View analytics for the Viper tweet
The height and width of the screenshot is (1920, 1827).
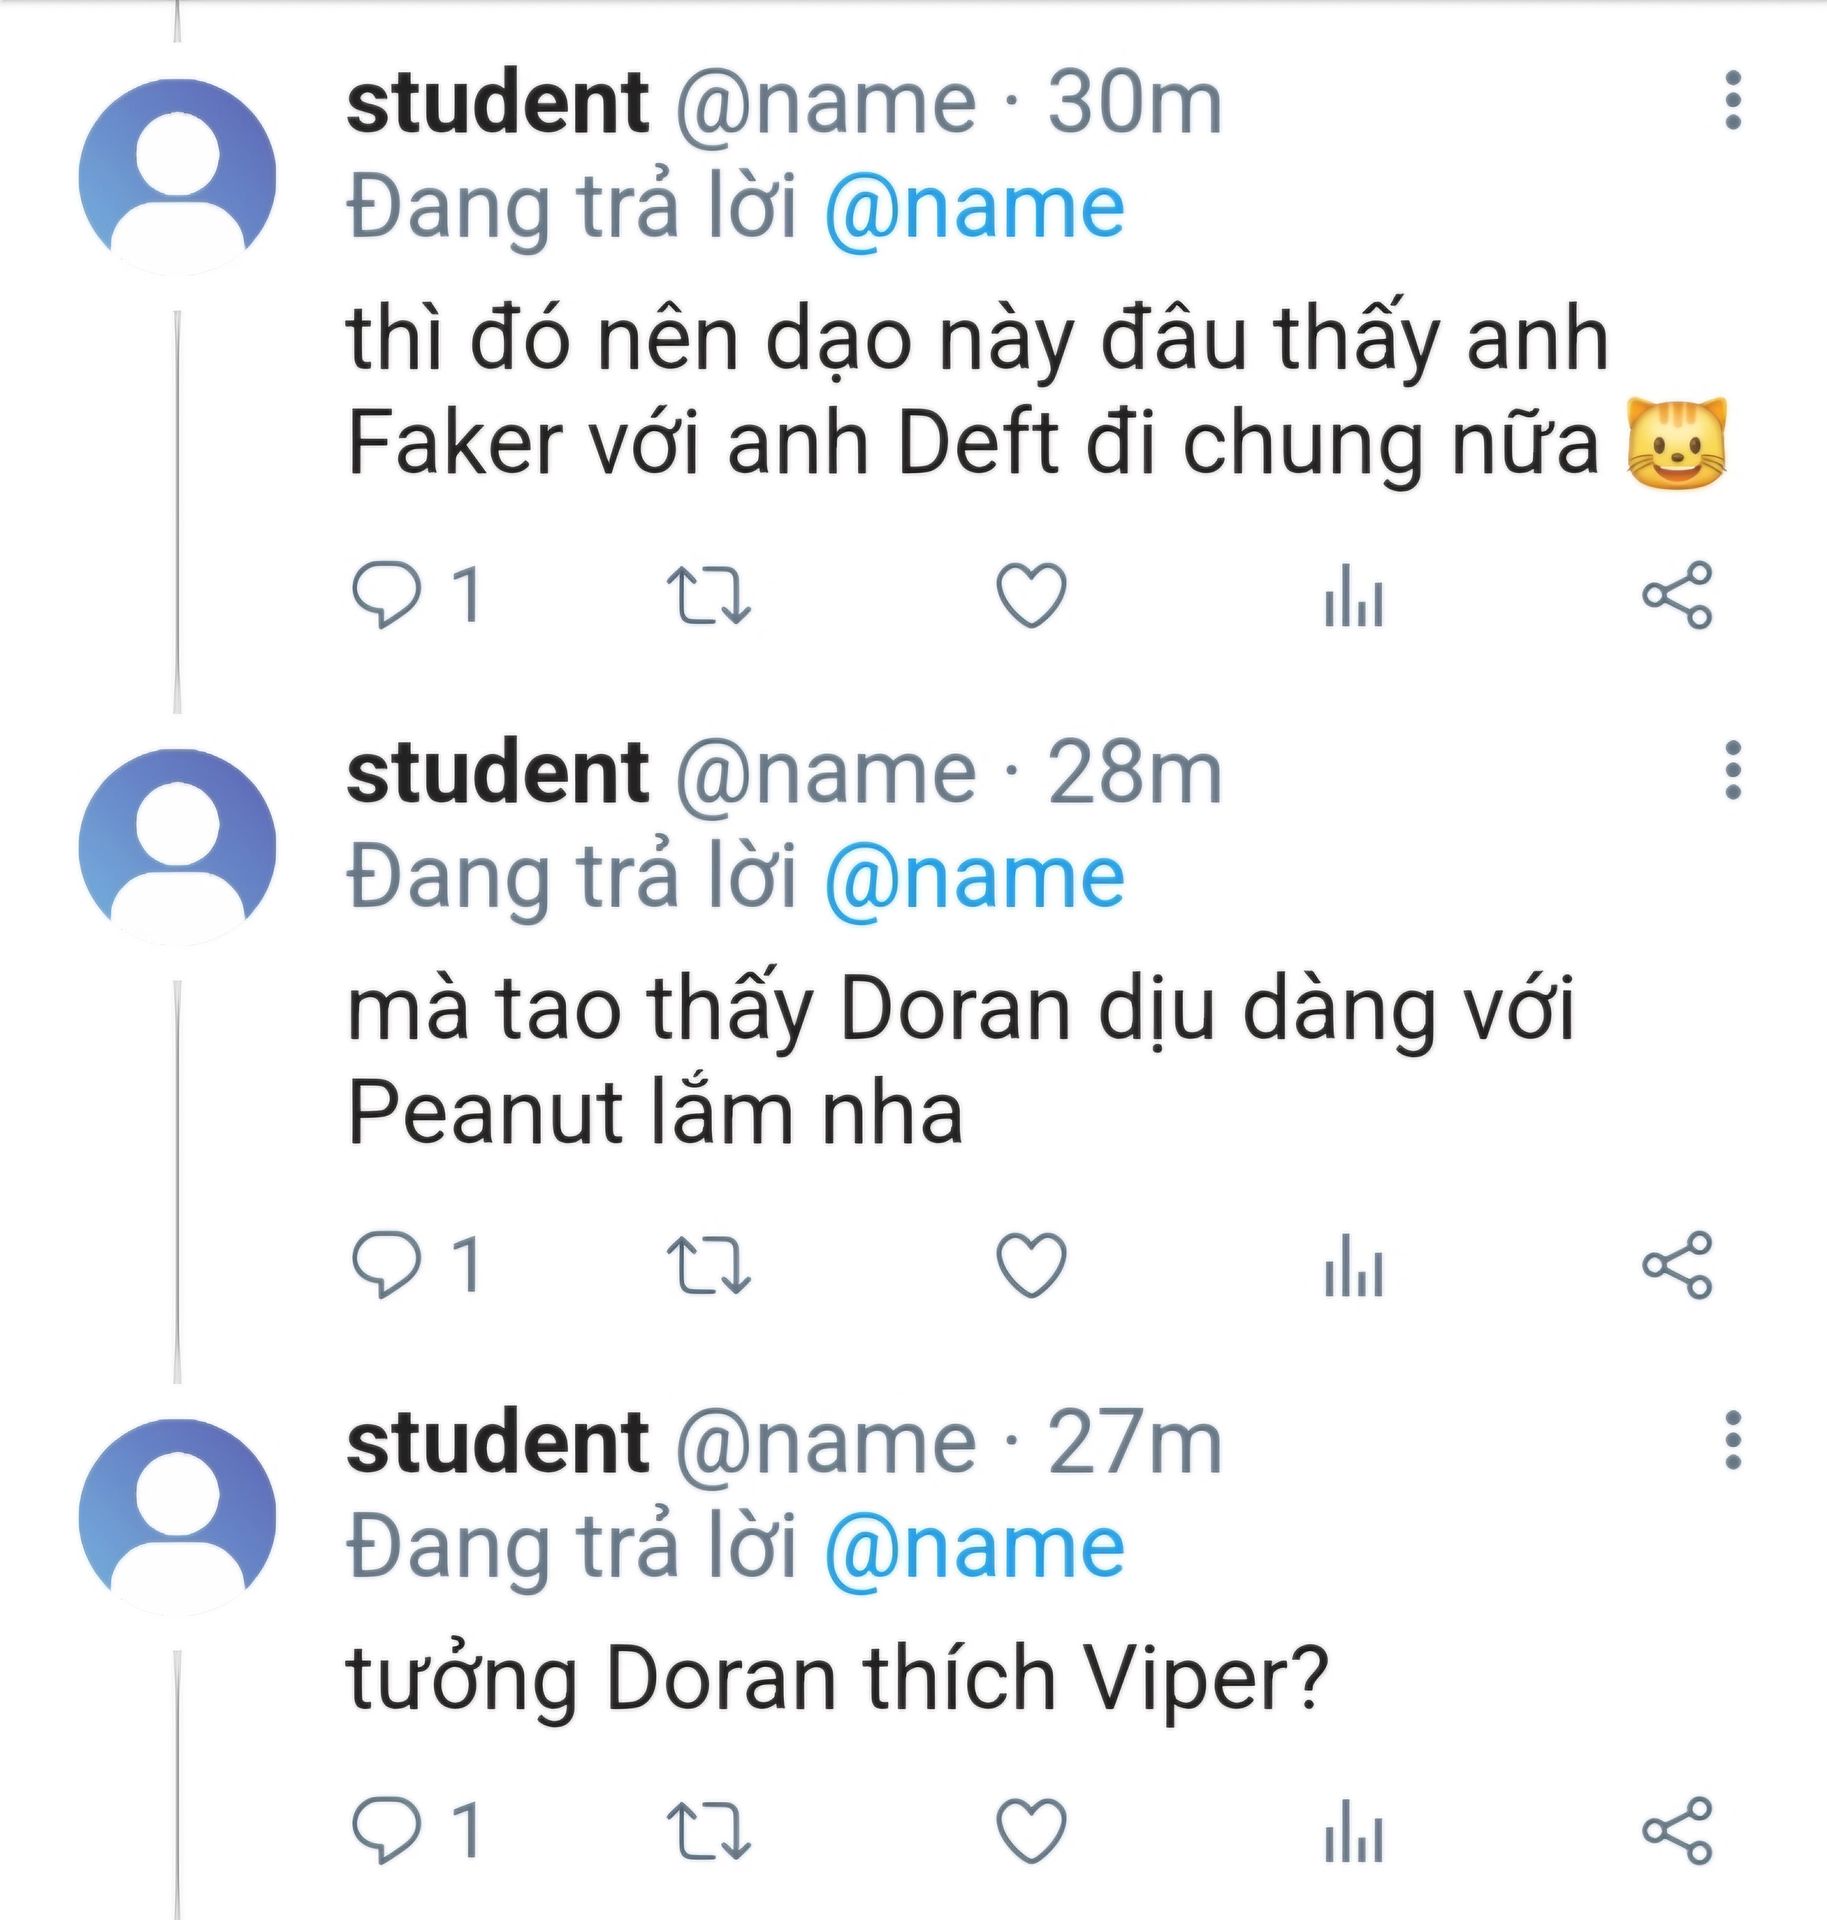pos(1354,1832)
